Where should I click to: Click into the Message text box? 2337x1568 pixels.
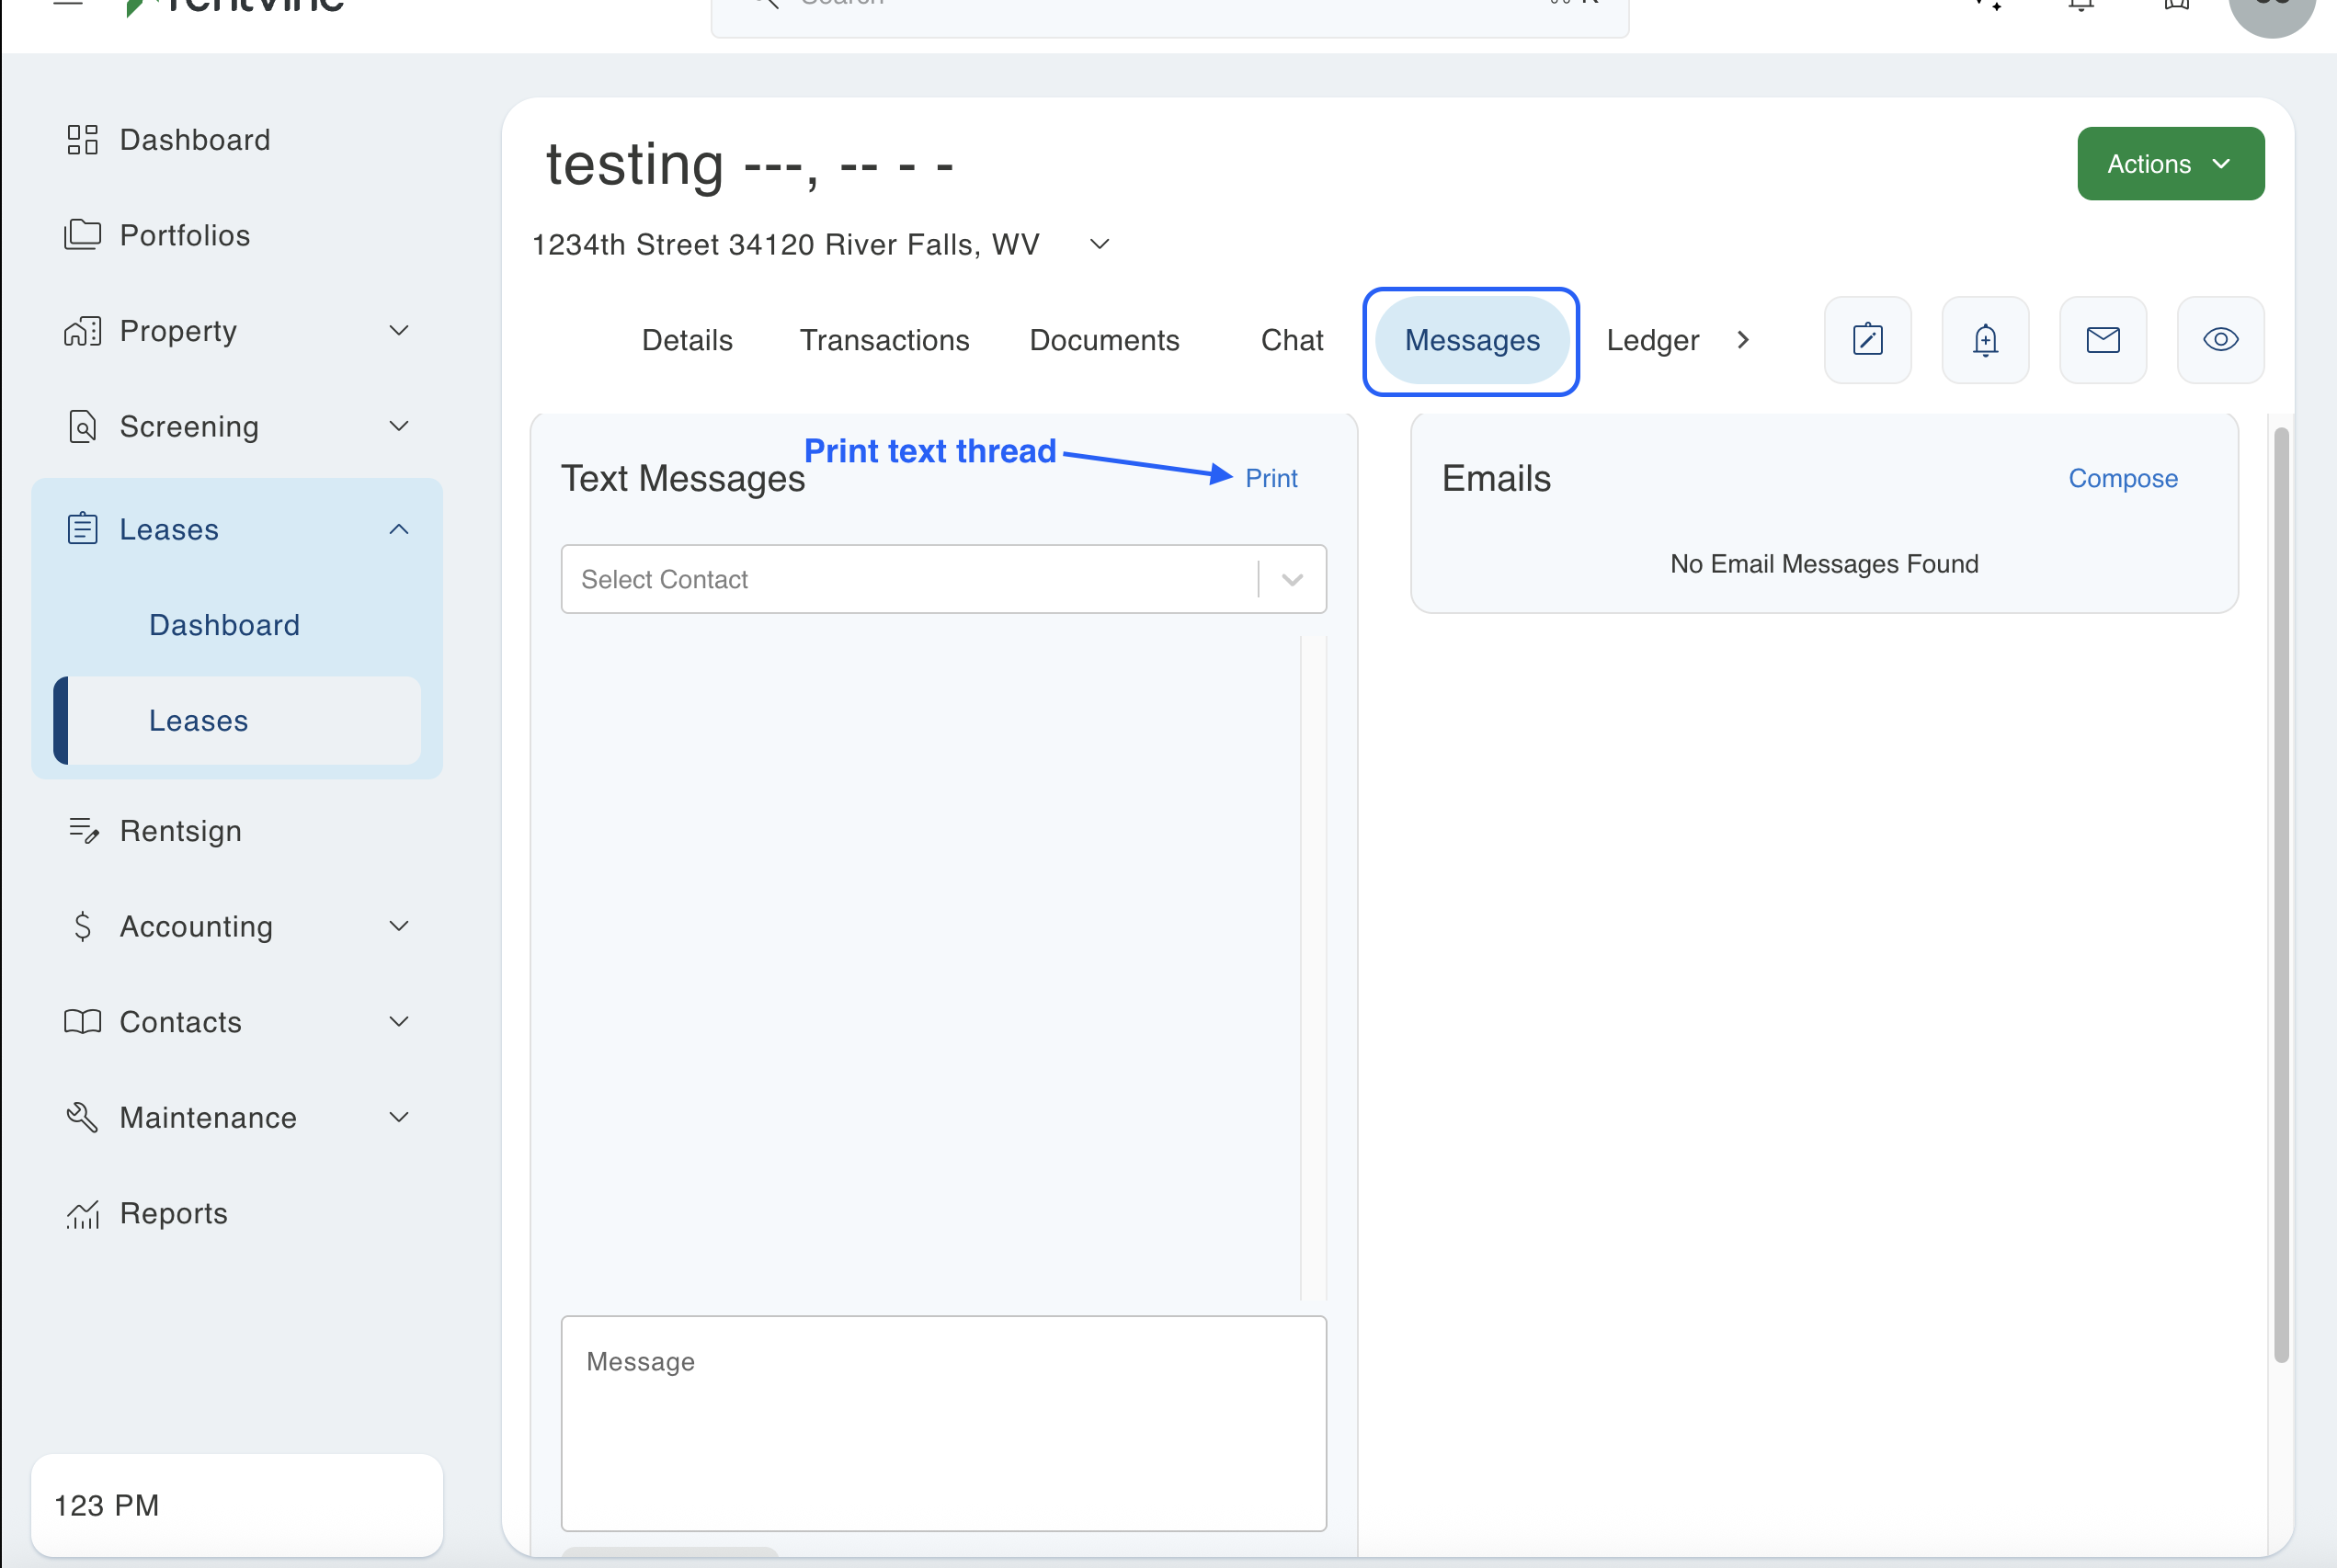(x=943, y=1422)
